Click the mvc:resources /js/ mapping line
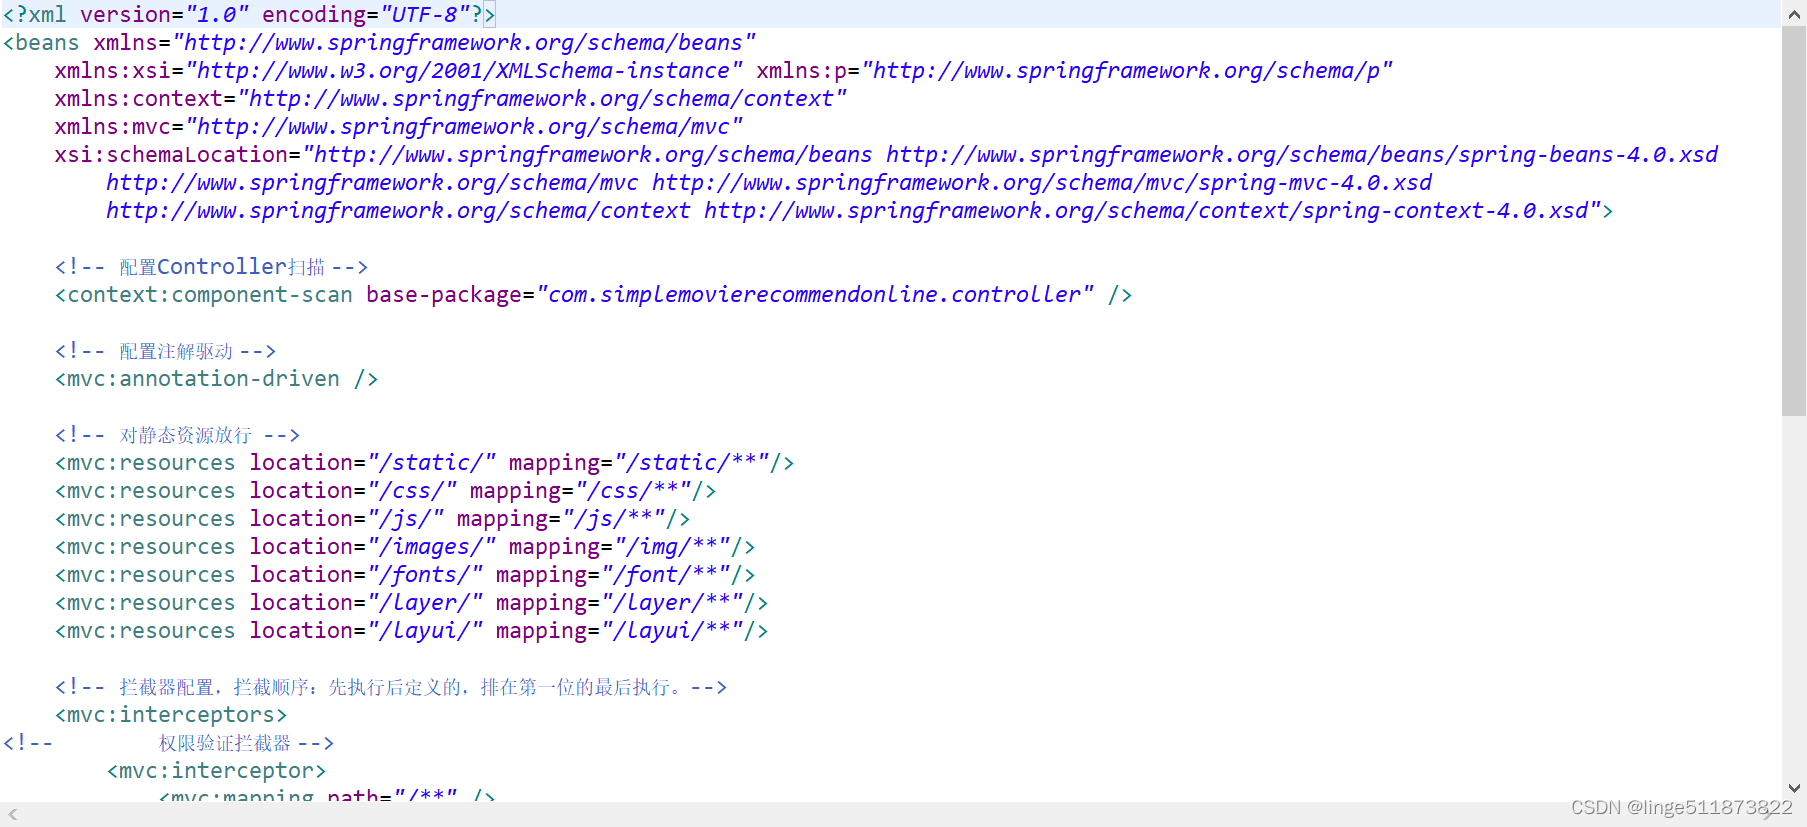 (372, 519)
